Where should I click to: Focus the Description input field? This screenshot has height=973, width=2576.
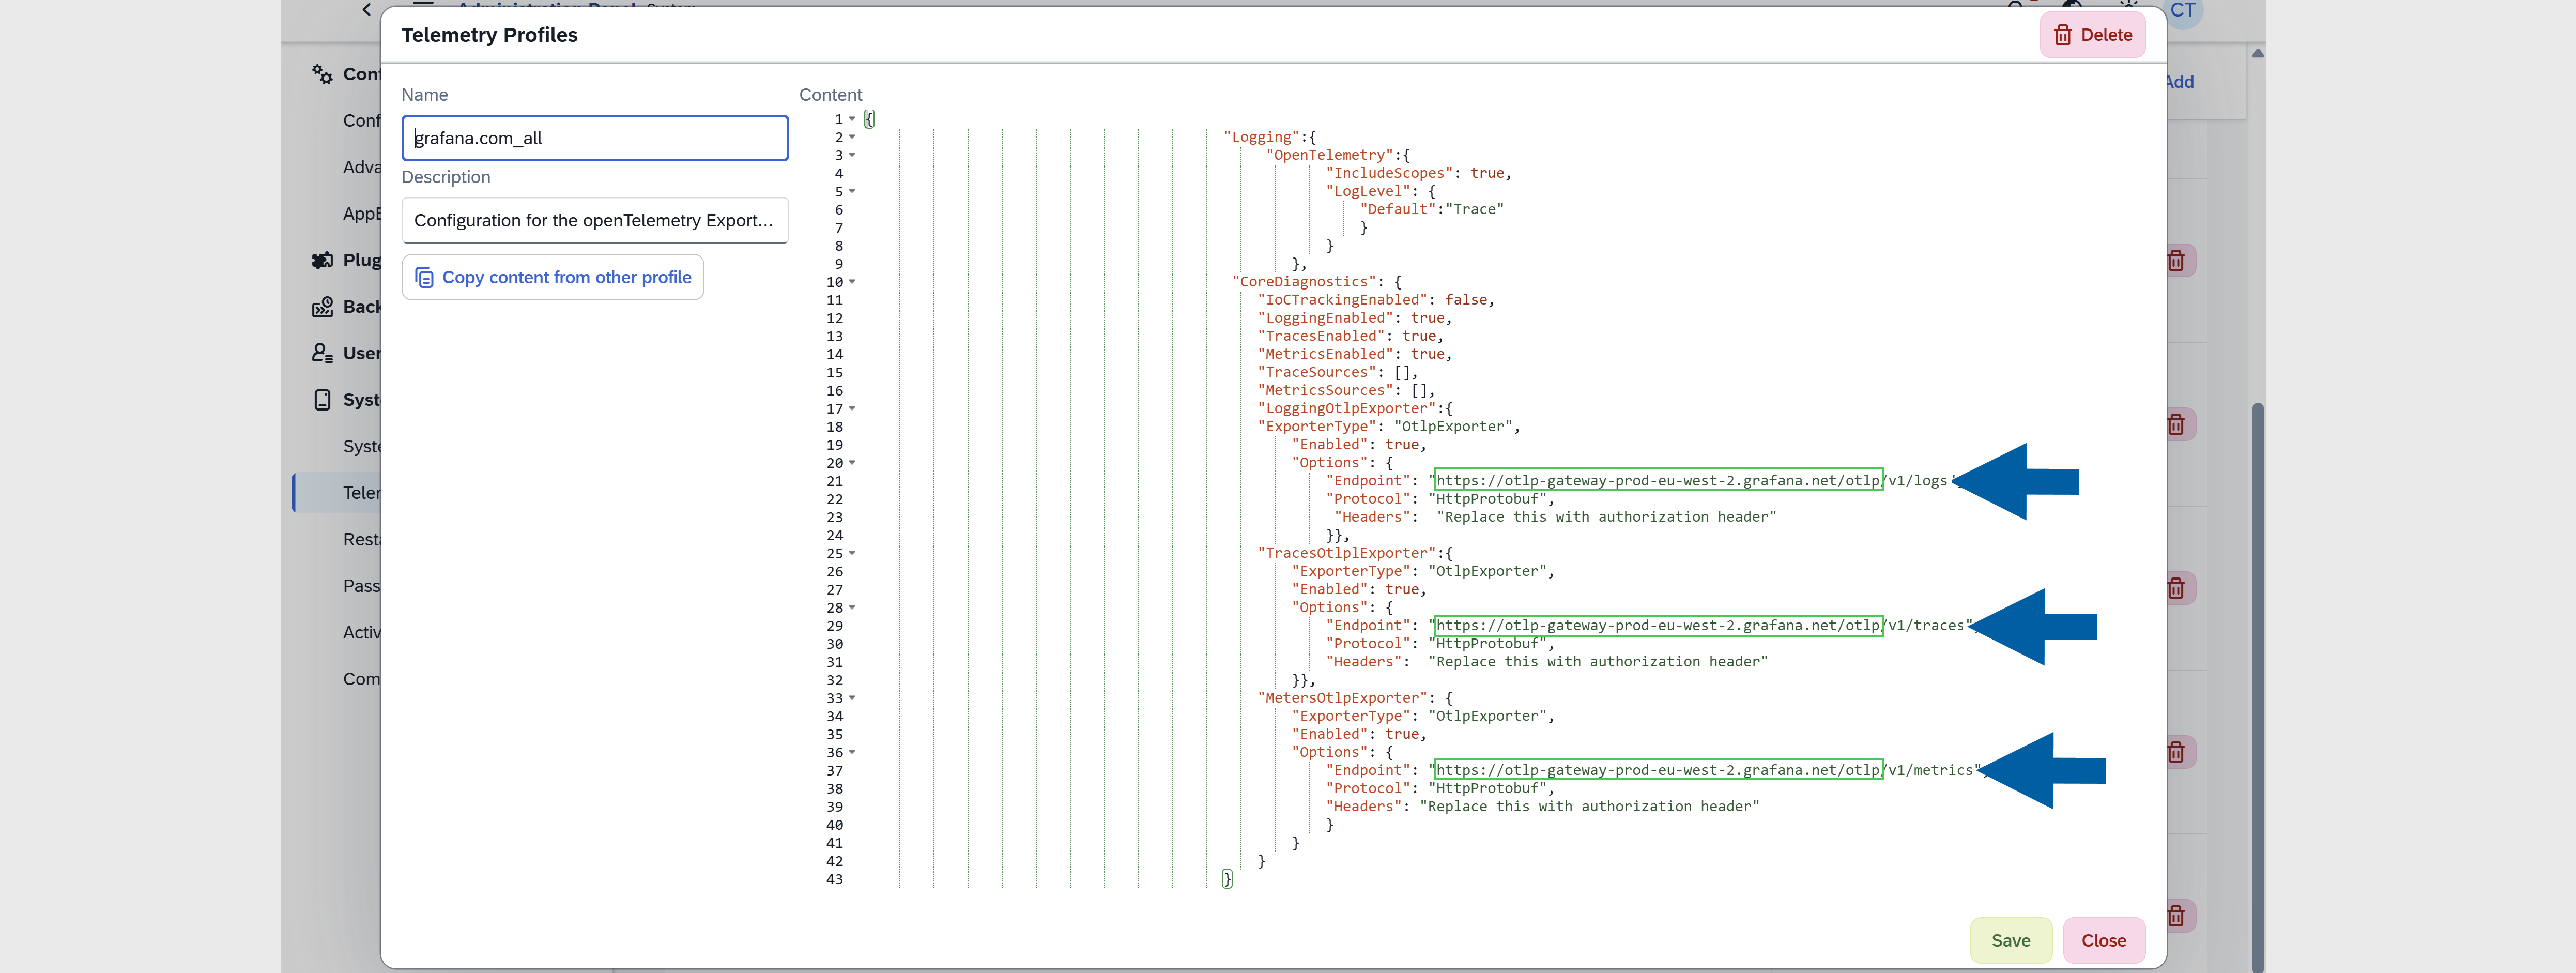point(595,220)
